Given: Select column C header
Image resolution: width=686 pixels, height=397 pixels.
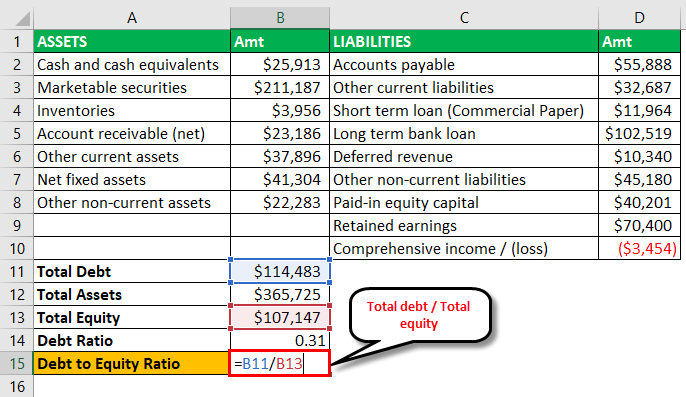Looking at the screenshot, I should tap(464, 18).
